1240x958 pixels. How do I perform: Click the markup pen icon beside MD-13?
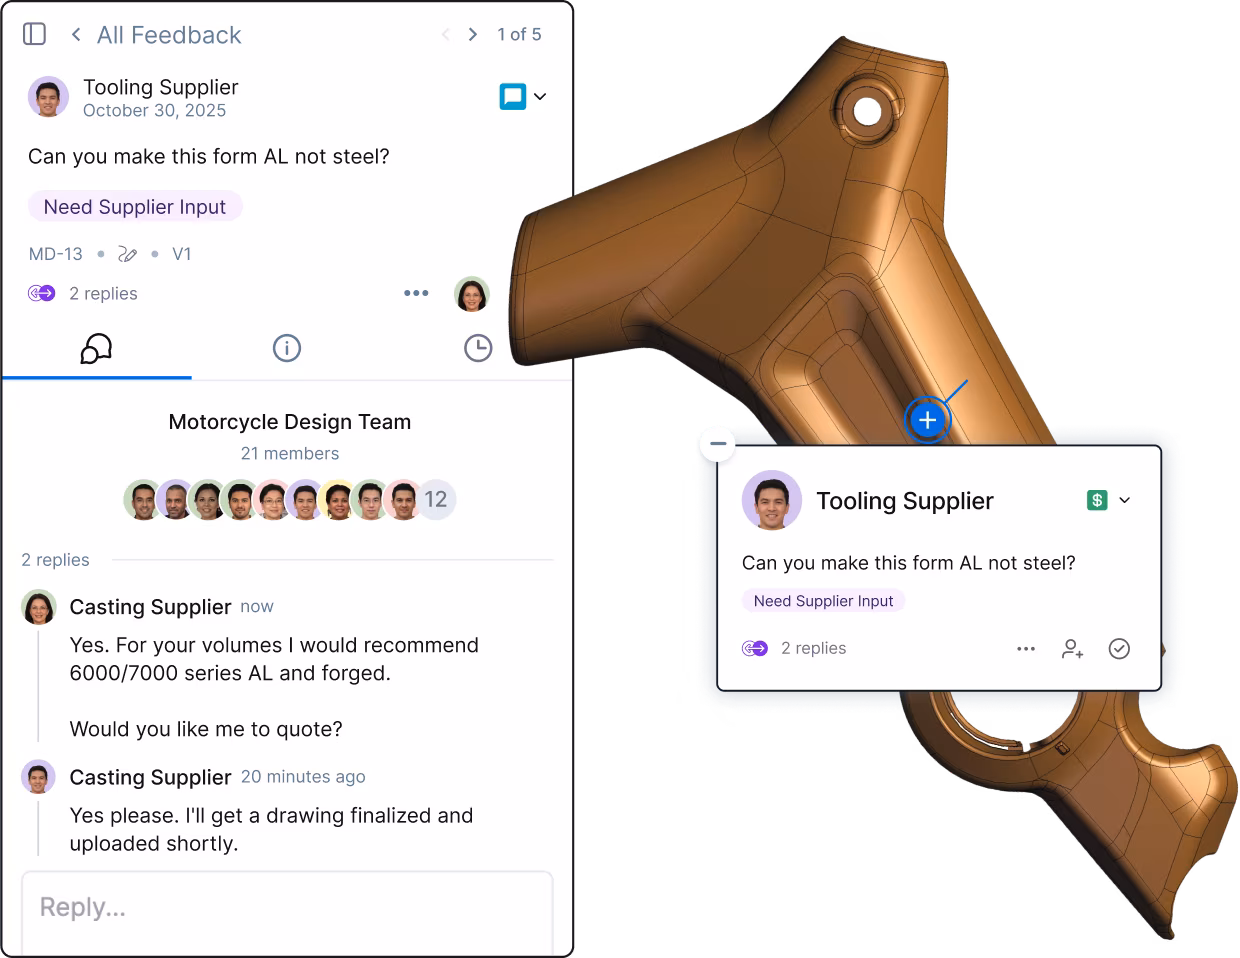click(x=128, y=254)
